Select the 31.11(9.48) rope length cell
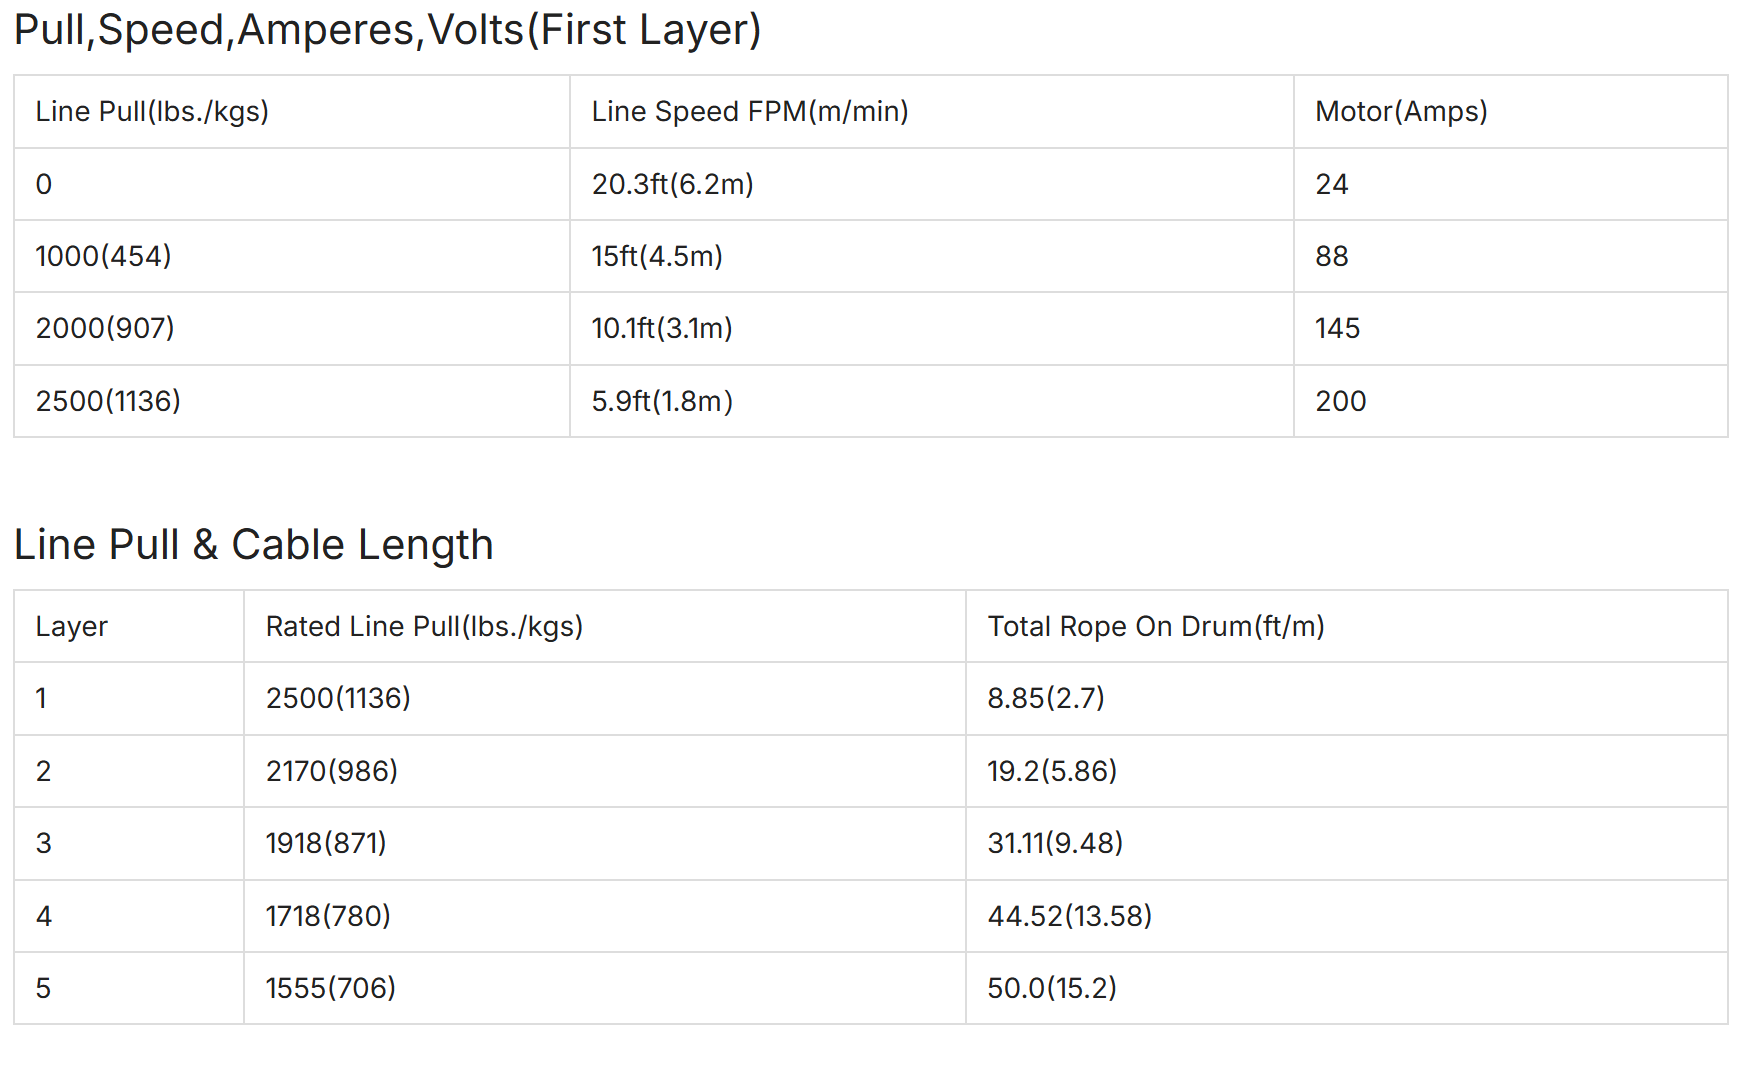The width and height of the screenshot is (1741, 1067). coord(1347,843)
